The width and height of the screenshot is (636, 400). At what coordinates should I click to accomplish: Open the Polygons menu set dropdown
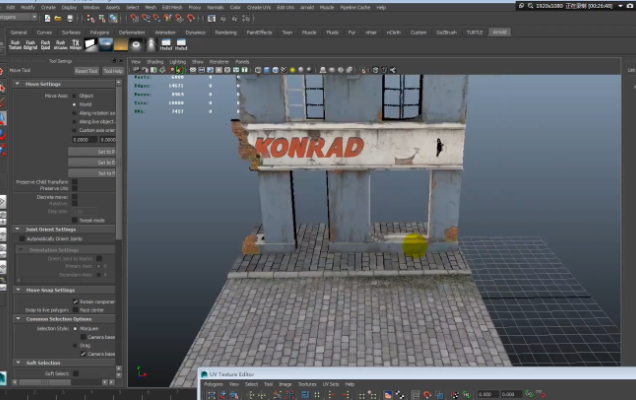(20, 19)
